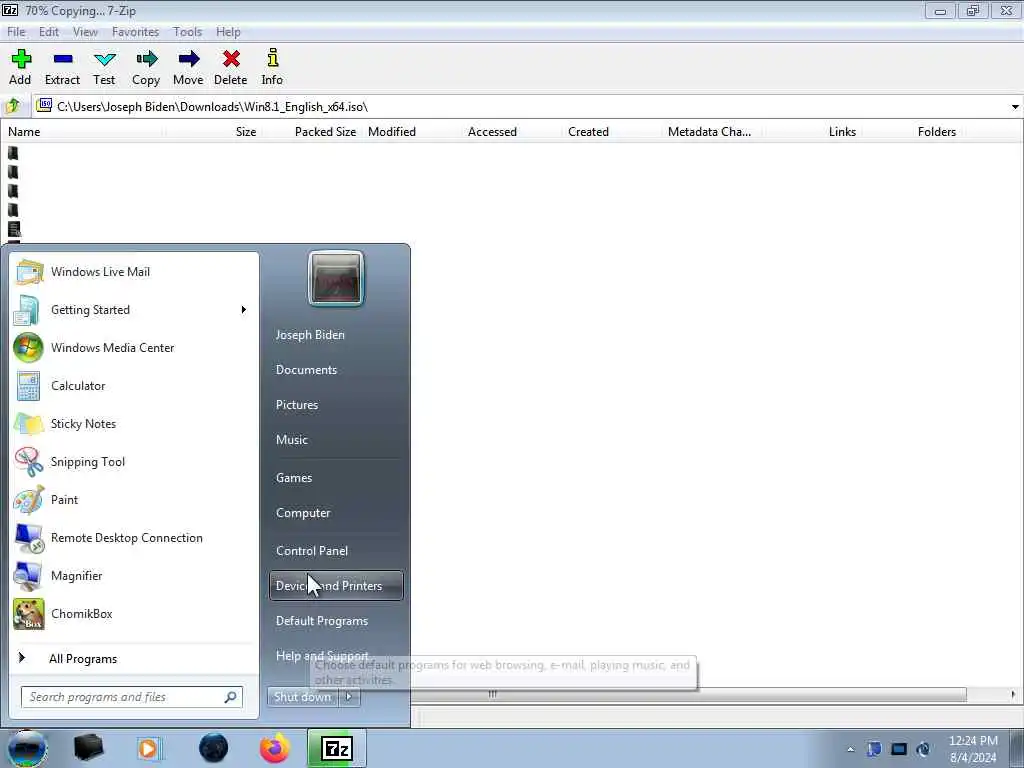Launch Windows Live Mail
The width and height of the screenshot is (1024, 768).
point(133,272)
